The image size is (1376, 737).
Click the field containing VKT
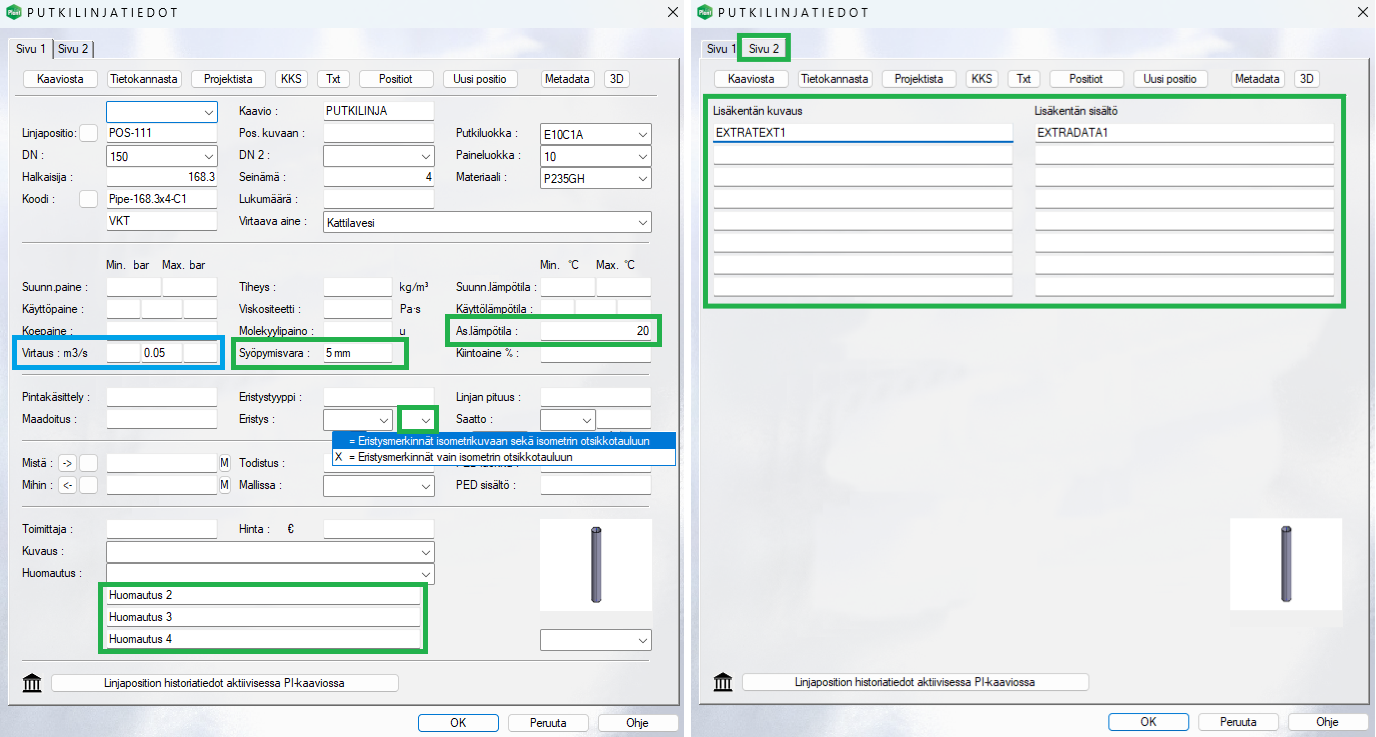coord(161,221)
